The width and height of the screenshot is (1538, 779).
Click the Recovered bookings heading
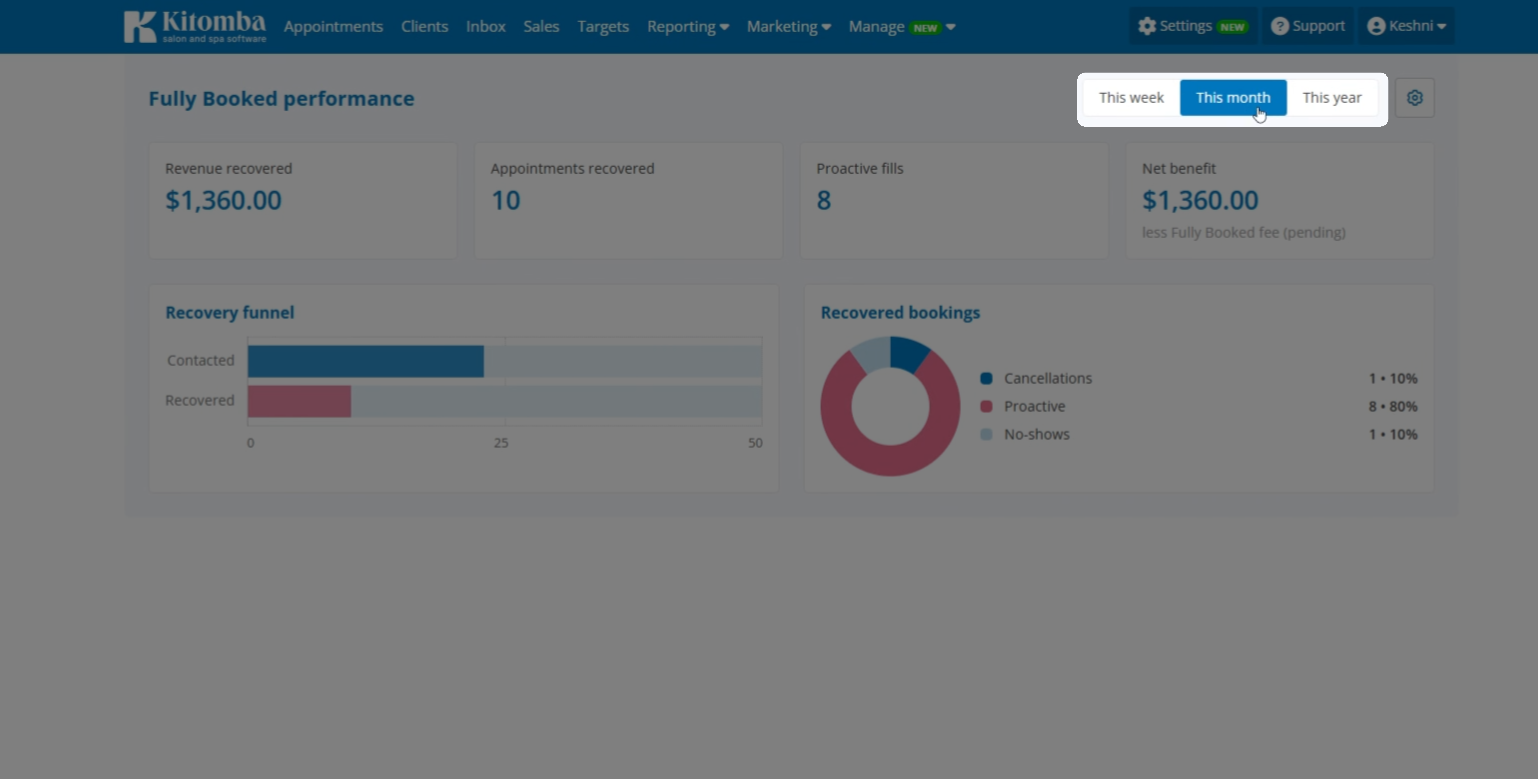point(900,313)
